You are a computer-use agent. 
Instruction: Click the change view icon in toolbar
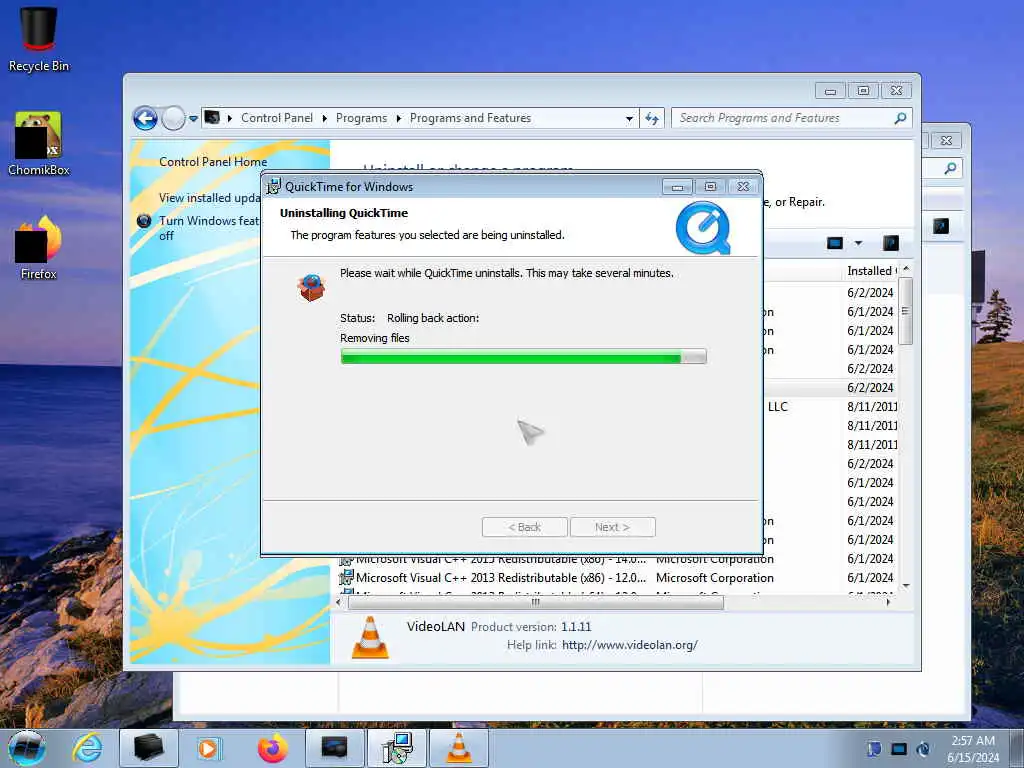(835, 243)
